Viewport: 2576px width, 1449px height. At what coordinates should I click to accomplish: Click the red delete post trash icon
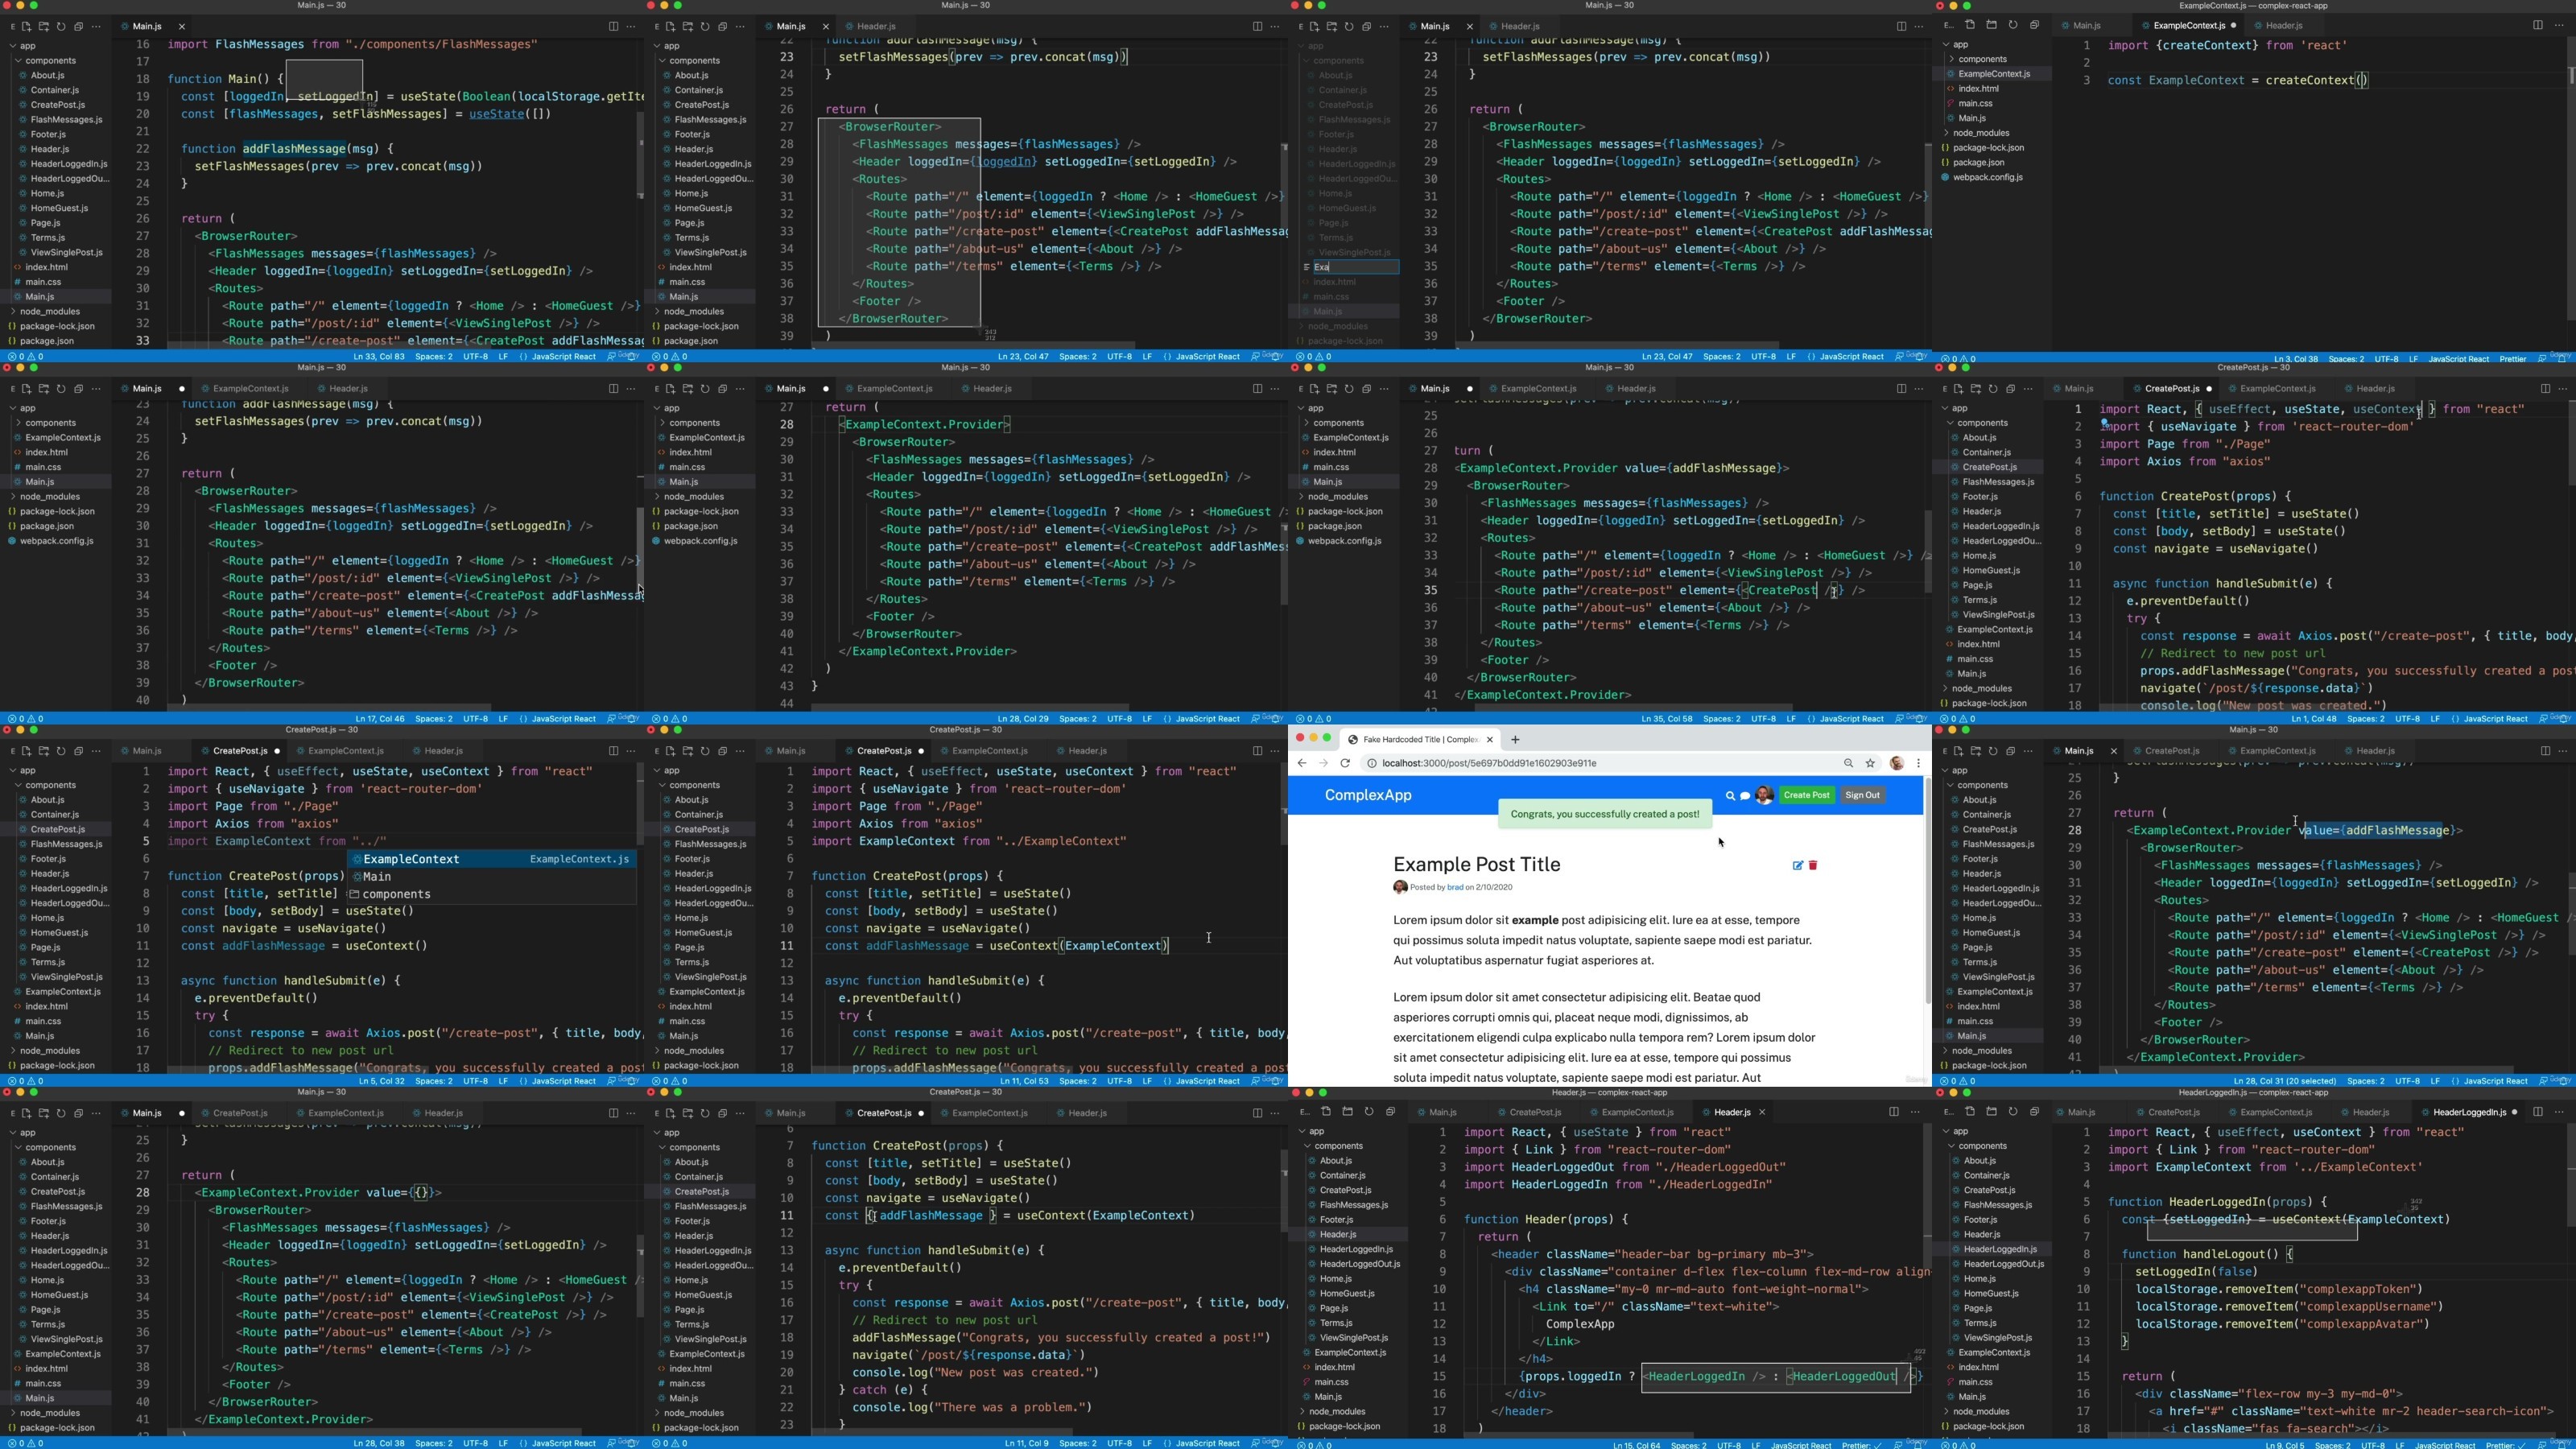[1813, 865]
